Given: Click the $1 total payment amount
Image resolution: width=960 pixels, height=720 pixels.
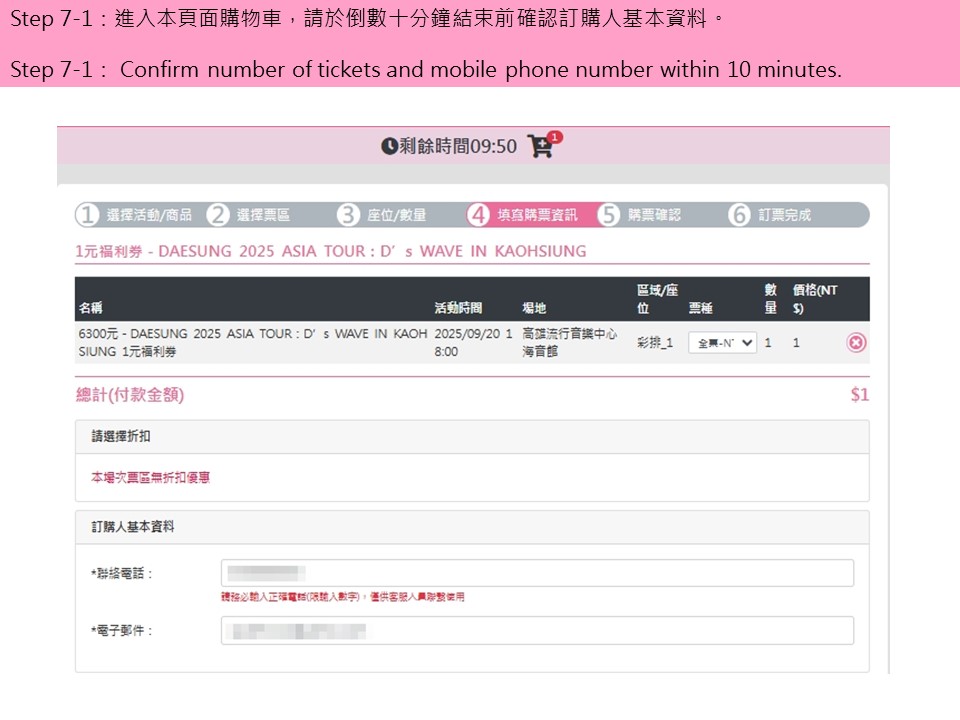Looking at the screenshot, I should point(859,395).
